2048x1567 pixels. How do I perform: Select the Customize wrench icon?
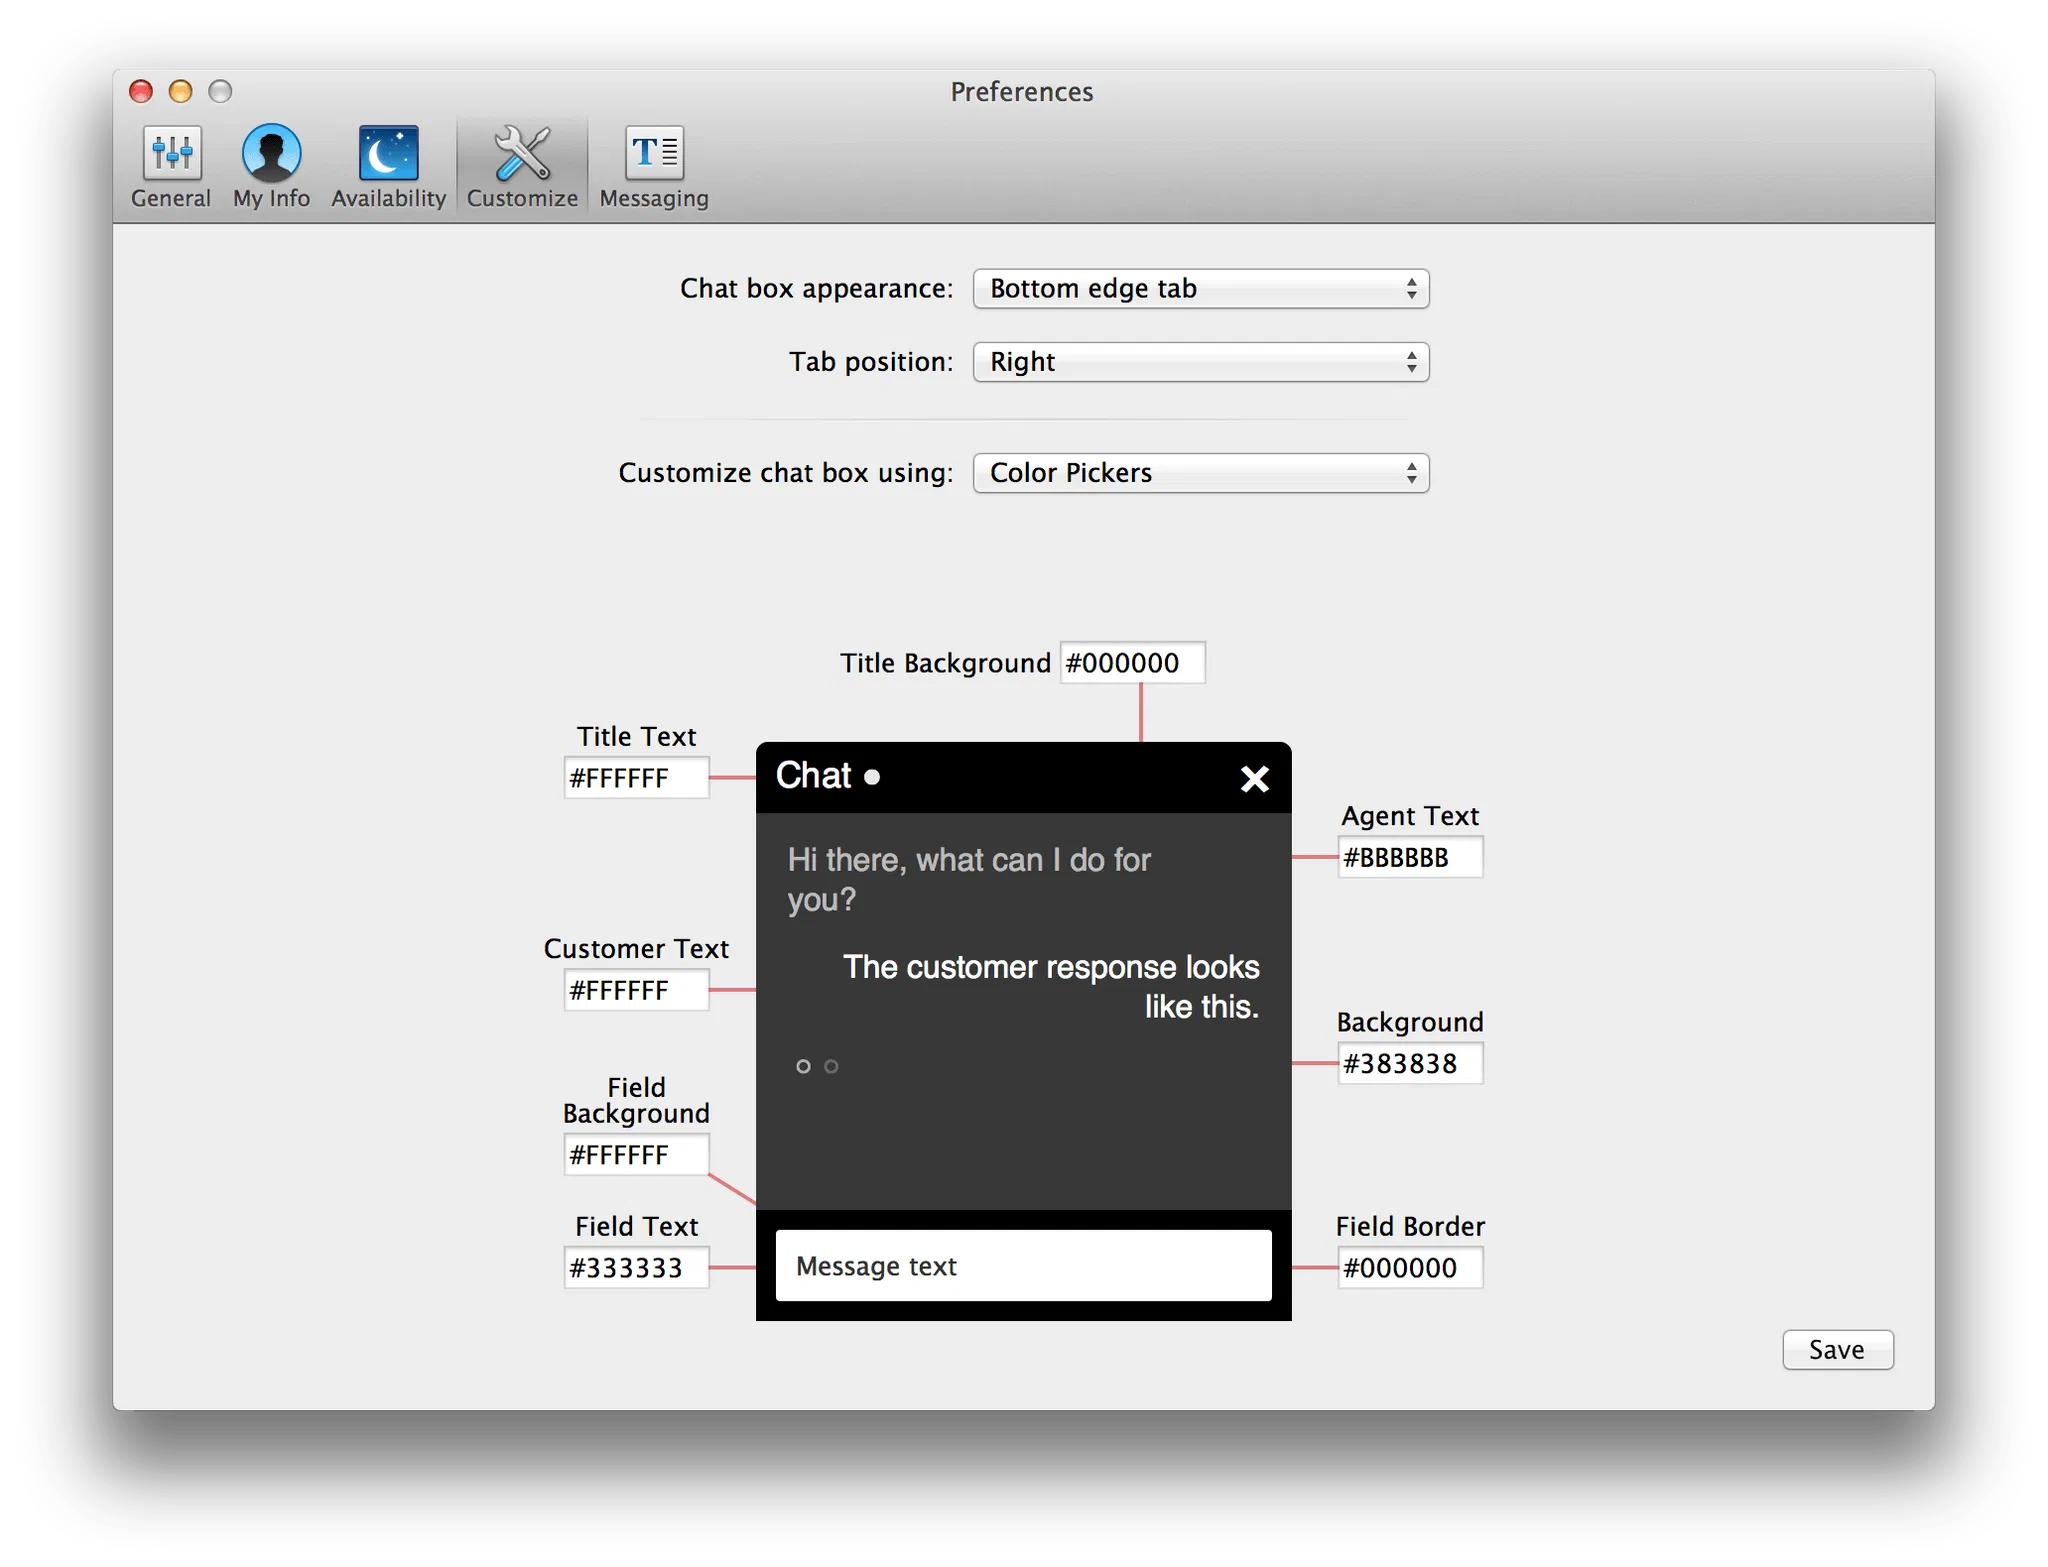click(522, 154)
